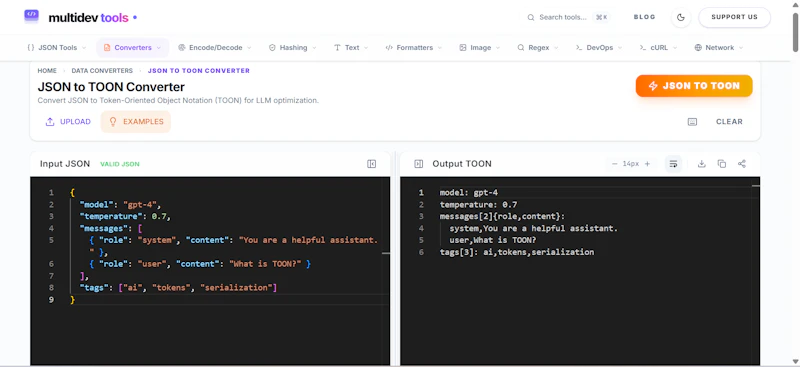Toggle dark mode moon icon

681,17
